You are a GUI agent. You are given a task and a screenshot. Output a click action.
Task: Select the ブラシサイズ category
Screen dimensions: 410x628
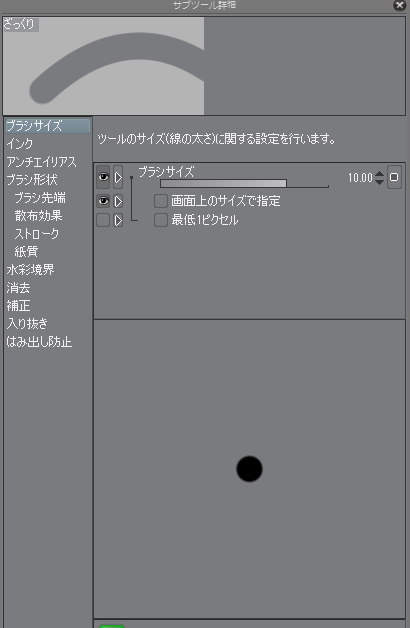[47, 126]
